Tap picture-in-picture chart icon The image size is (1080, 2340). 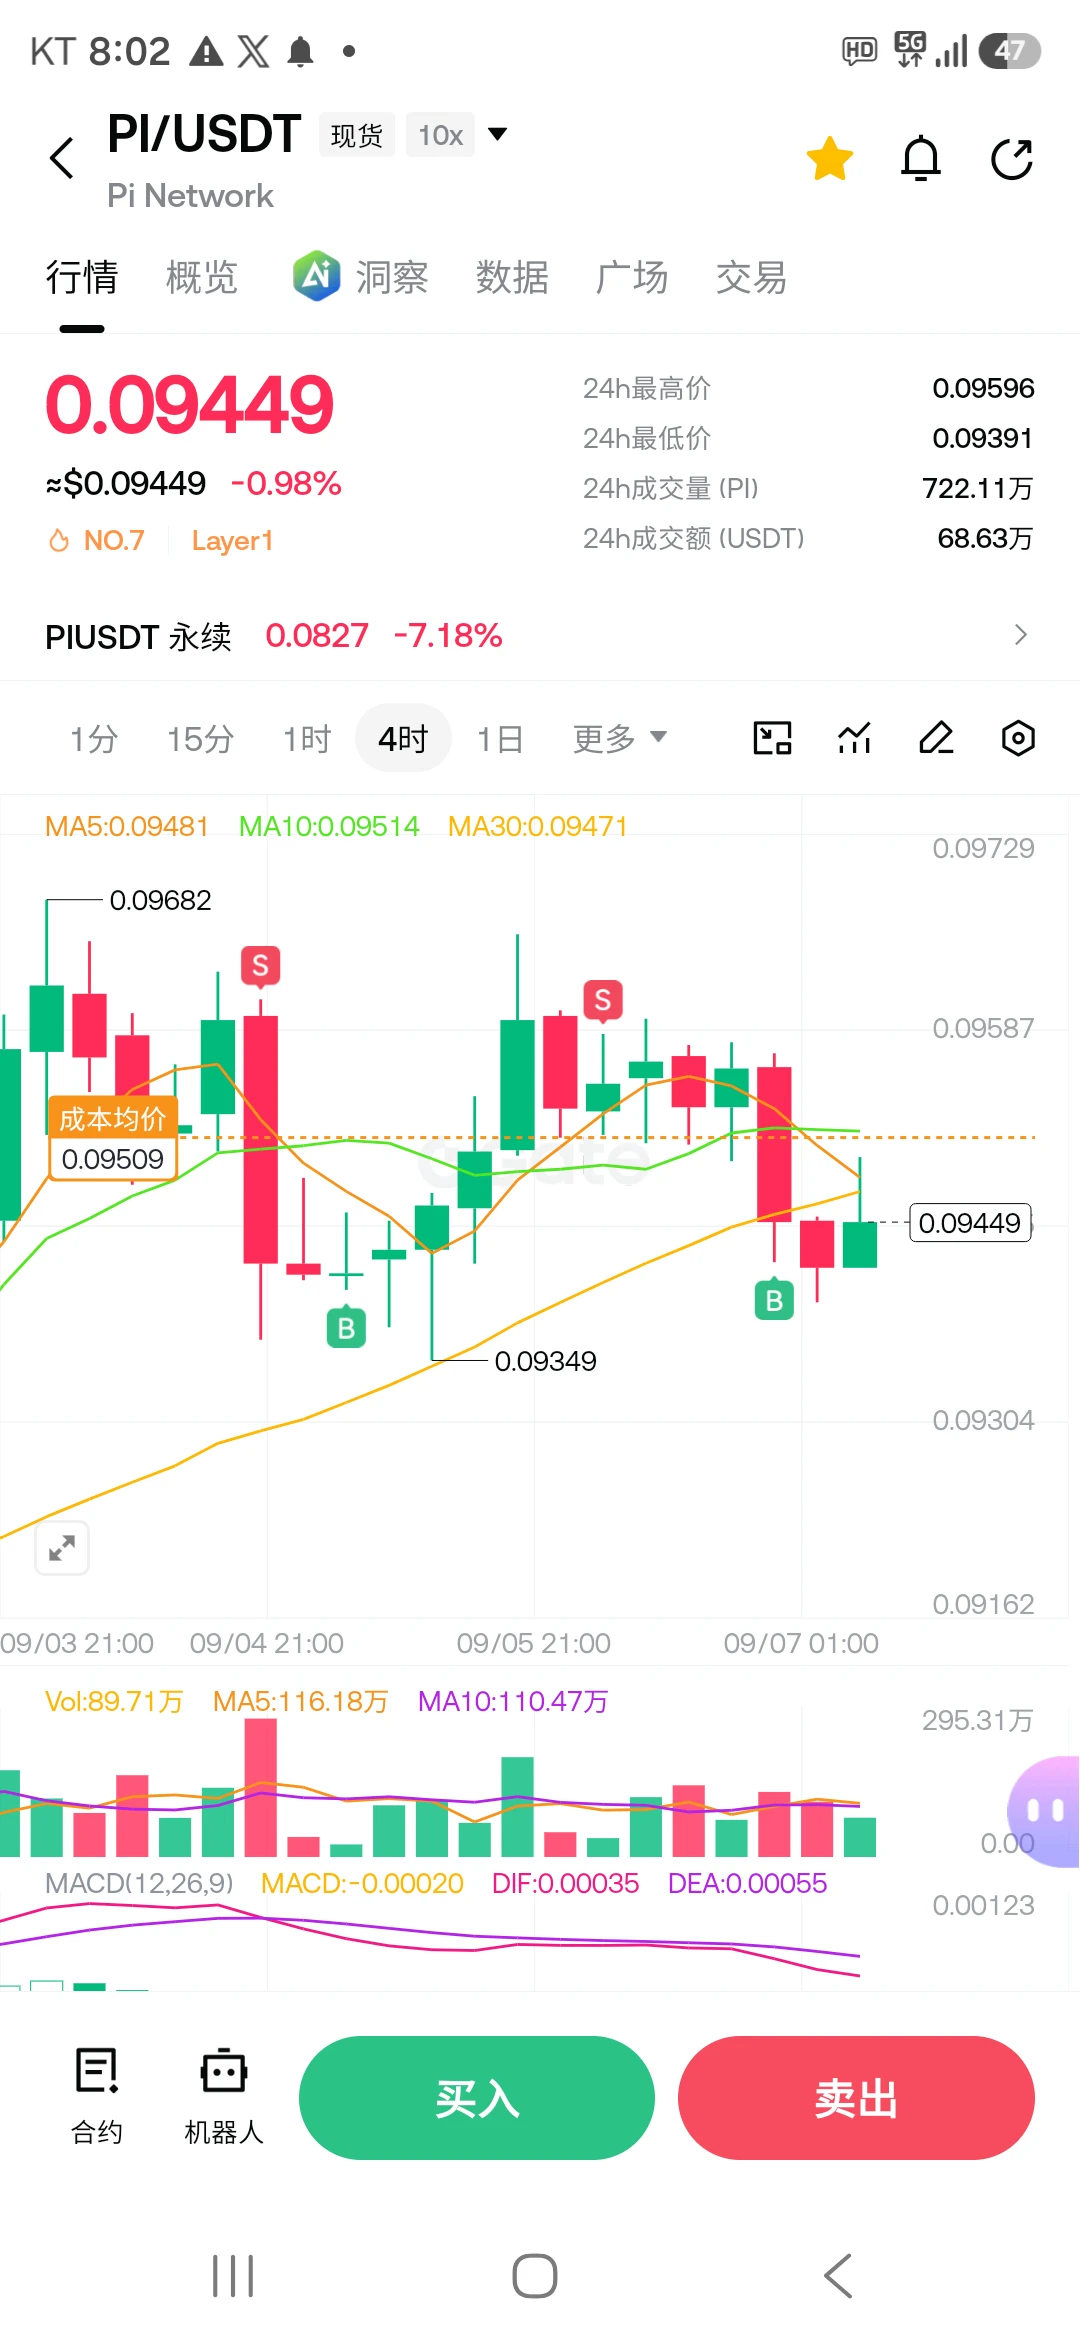(x=772, y=738)
